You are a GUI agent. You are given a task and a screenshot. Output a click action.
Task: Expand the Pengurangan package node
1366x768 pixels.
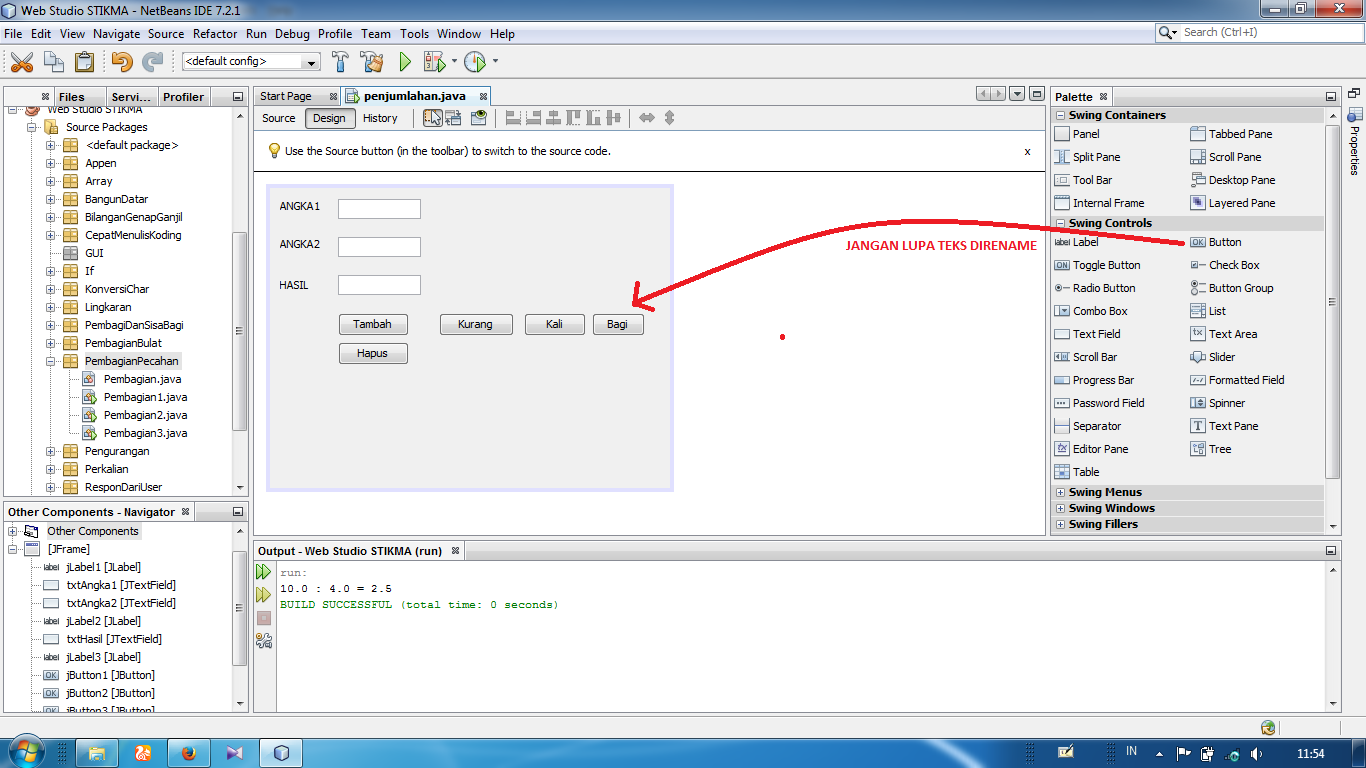(51, 451)
